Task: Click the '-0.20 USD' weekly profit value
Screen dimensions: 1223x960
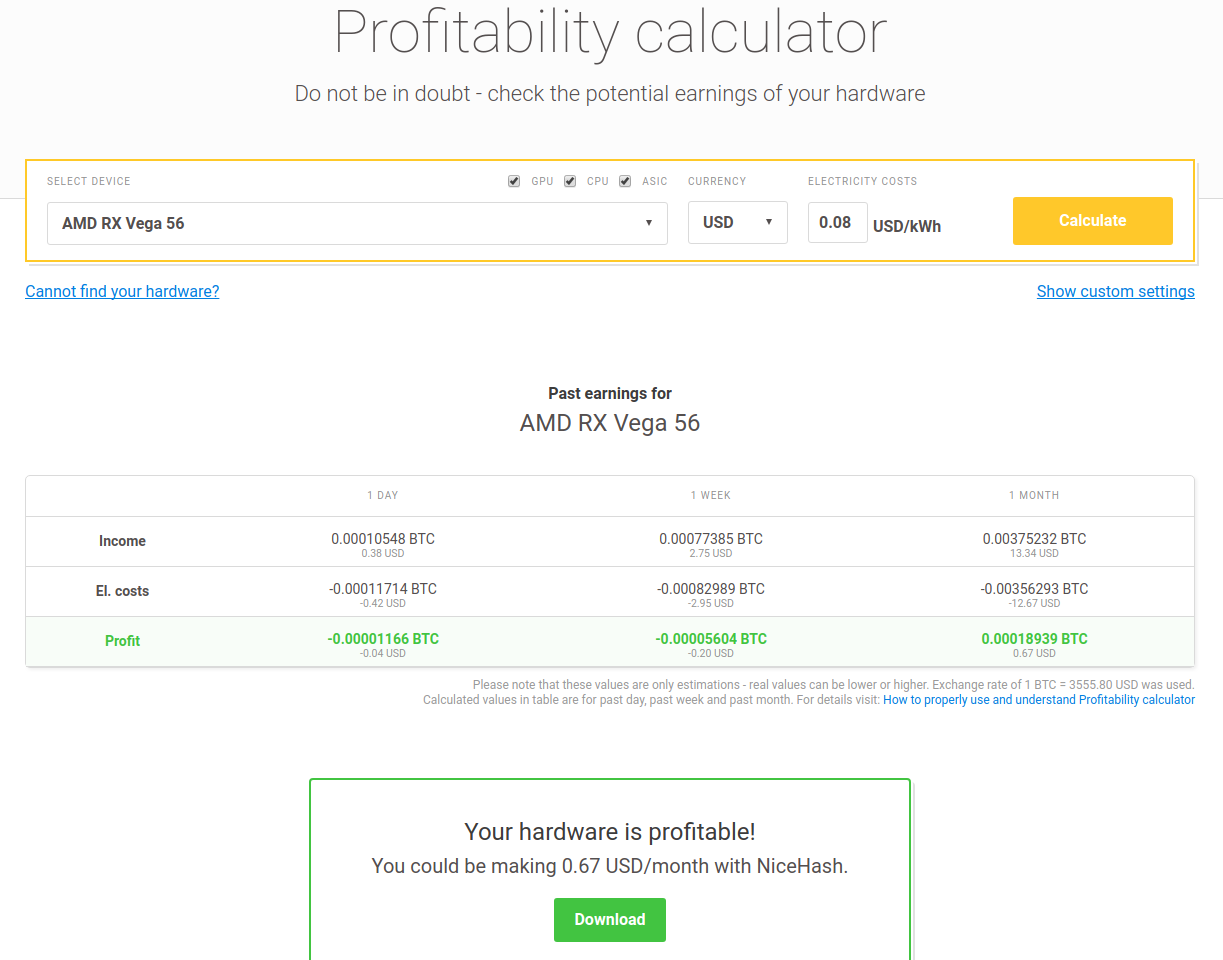Action: pos(711,653)
